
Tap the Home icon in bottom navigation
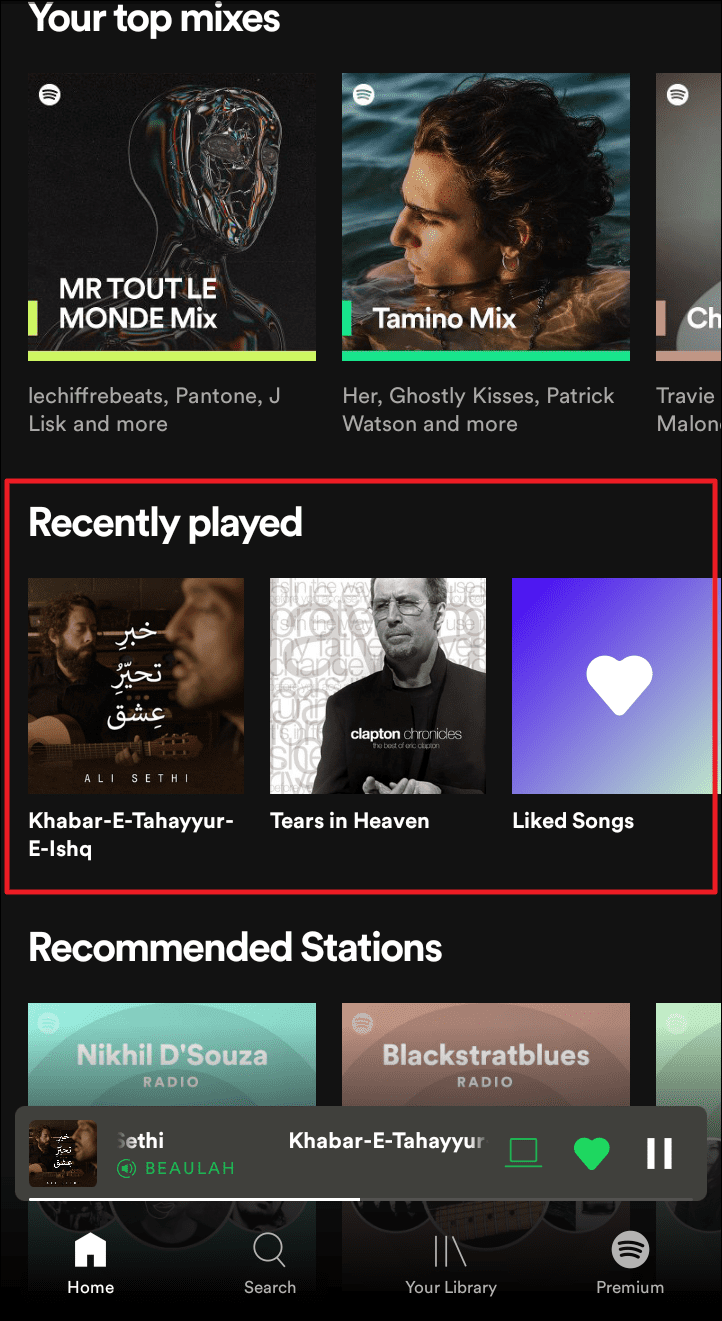(90, 1251)
